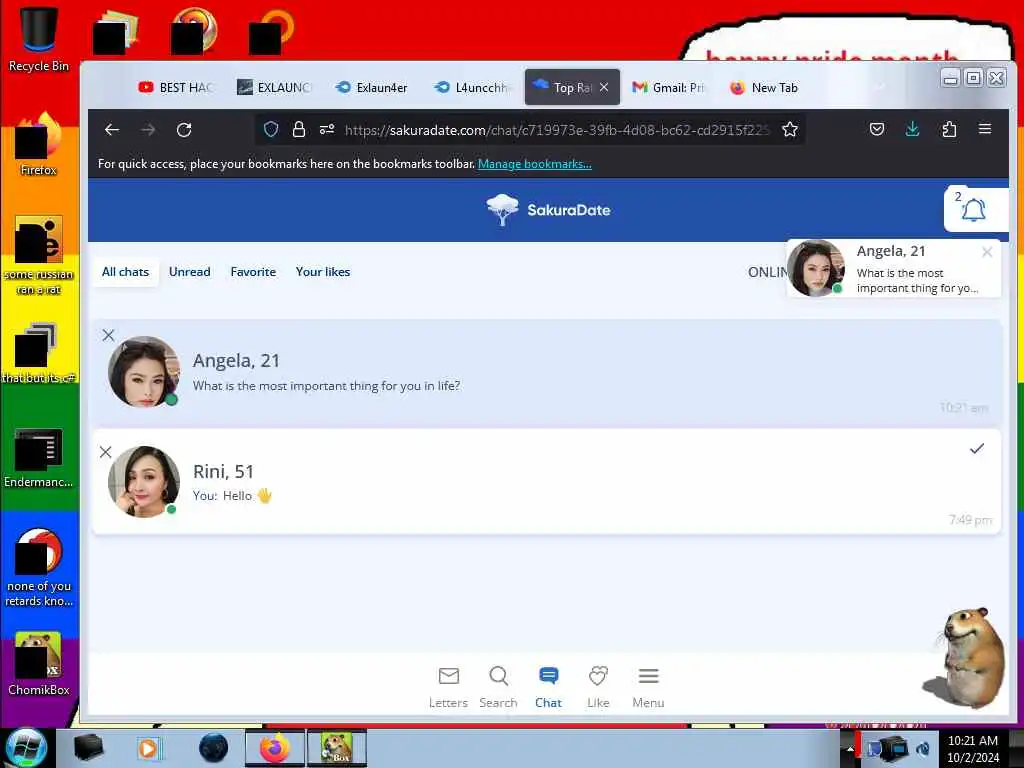Image resolution: width=1024 pixels, height=768 pixels.
Task: Open the Like section
Action: (598, 687)
